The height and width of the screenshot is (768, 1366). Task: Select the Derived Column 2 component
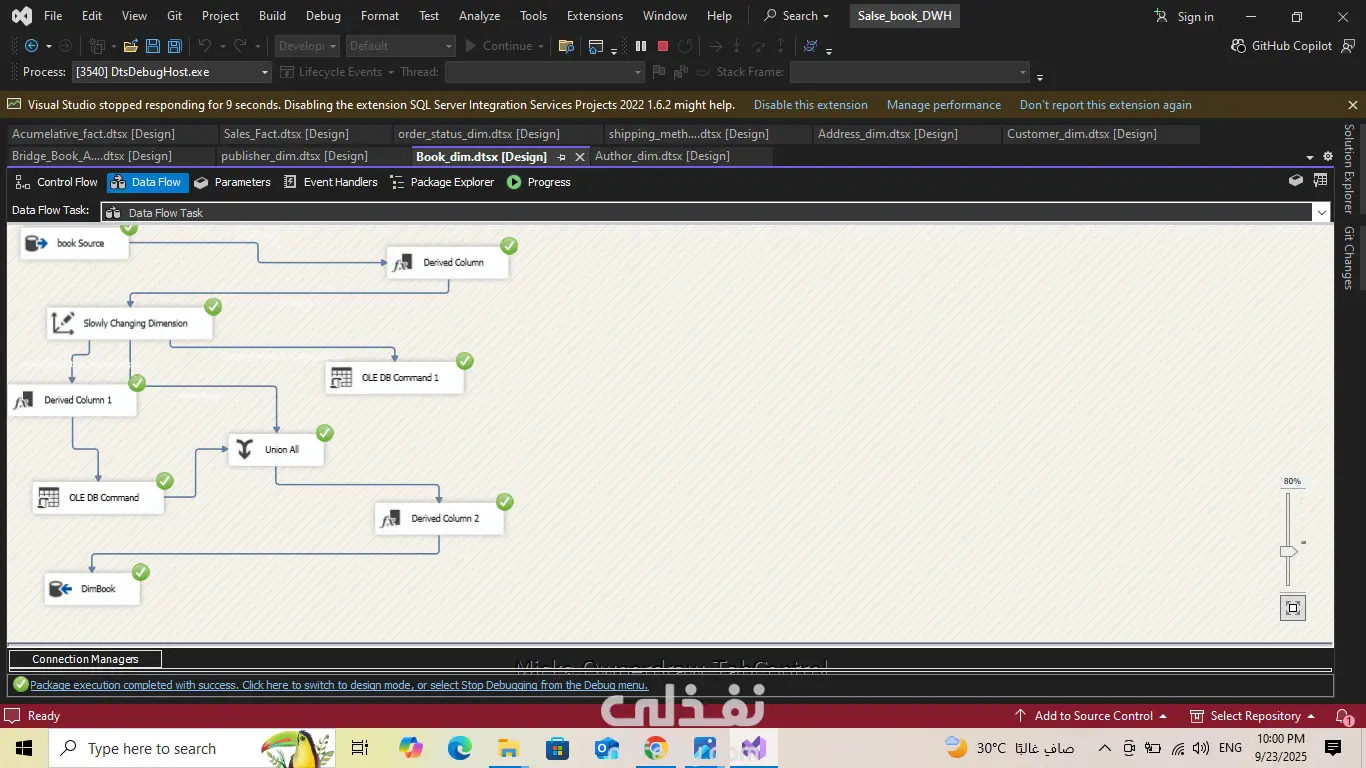click(439, 518)
